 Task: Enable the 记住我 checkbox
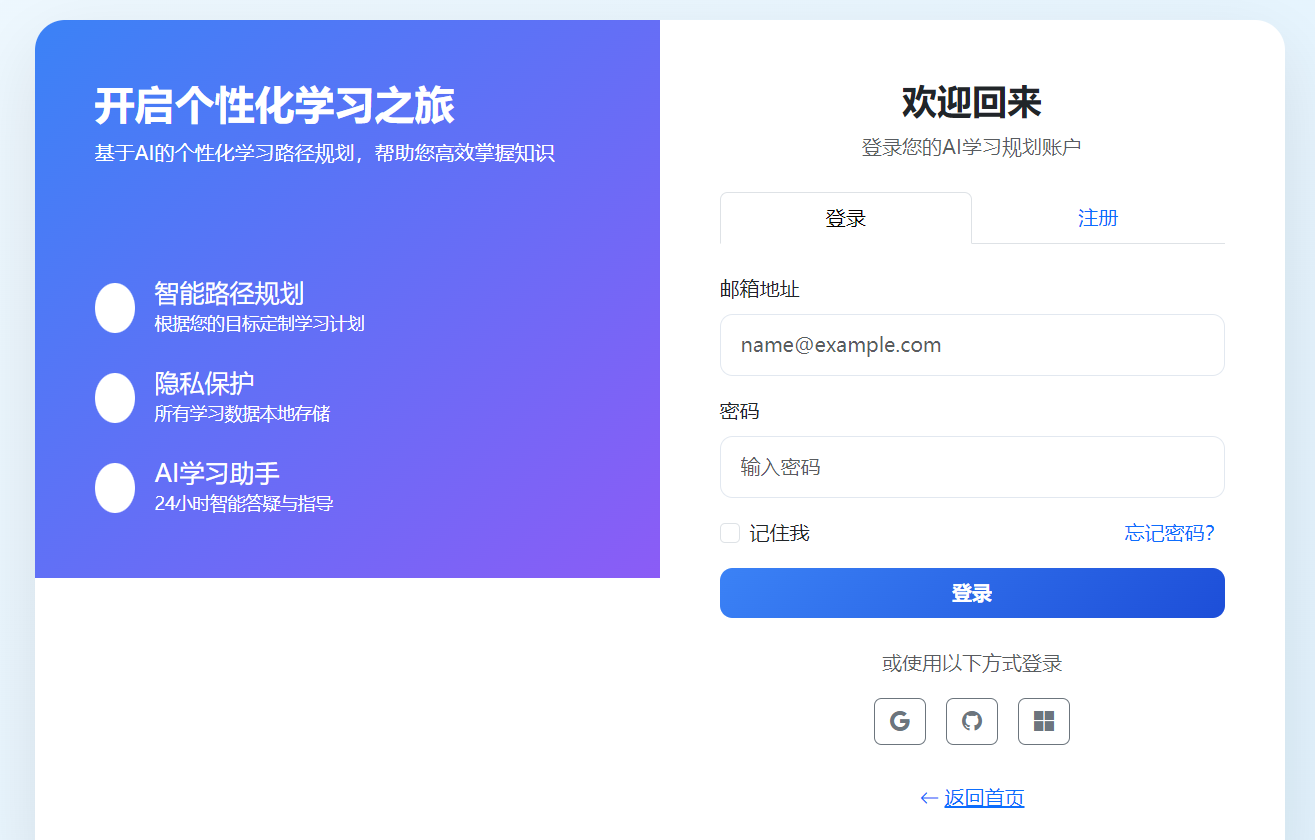point(729,533)
